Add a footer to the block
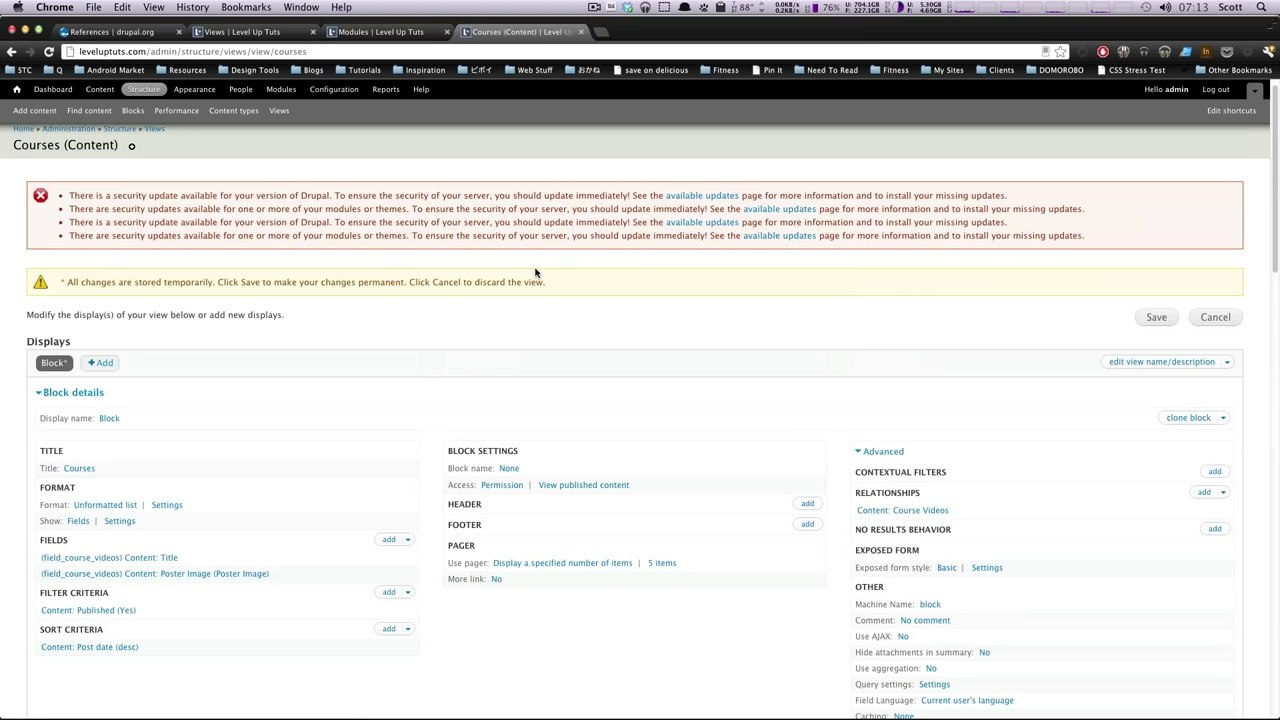Viewport: 1280px width, 720px height. (x=807, y=524)
